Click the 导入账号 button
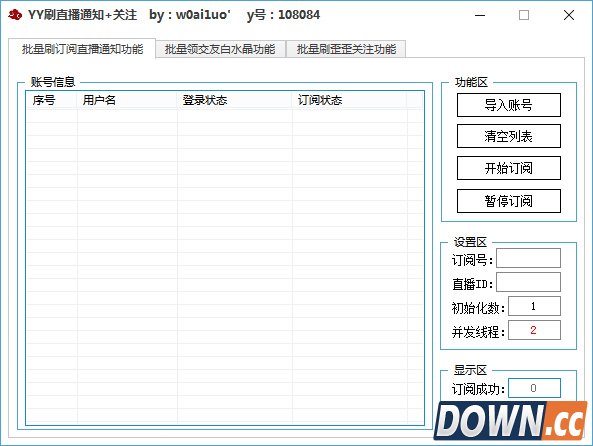Screen dimensions: 593x446 click(x=509, y=105)
